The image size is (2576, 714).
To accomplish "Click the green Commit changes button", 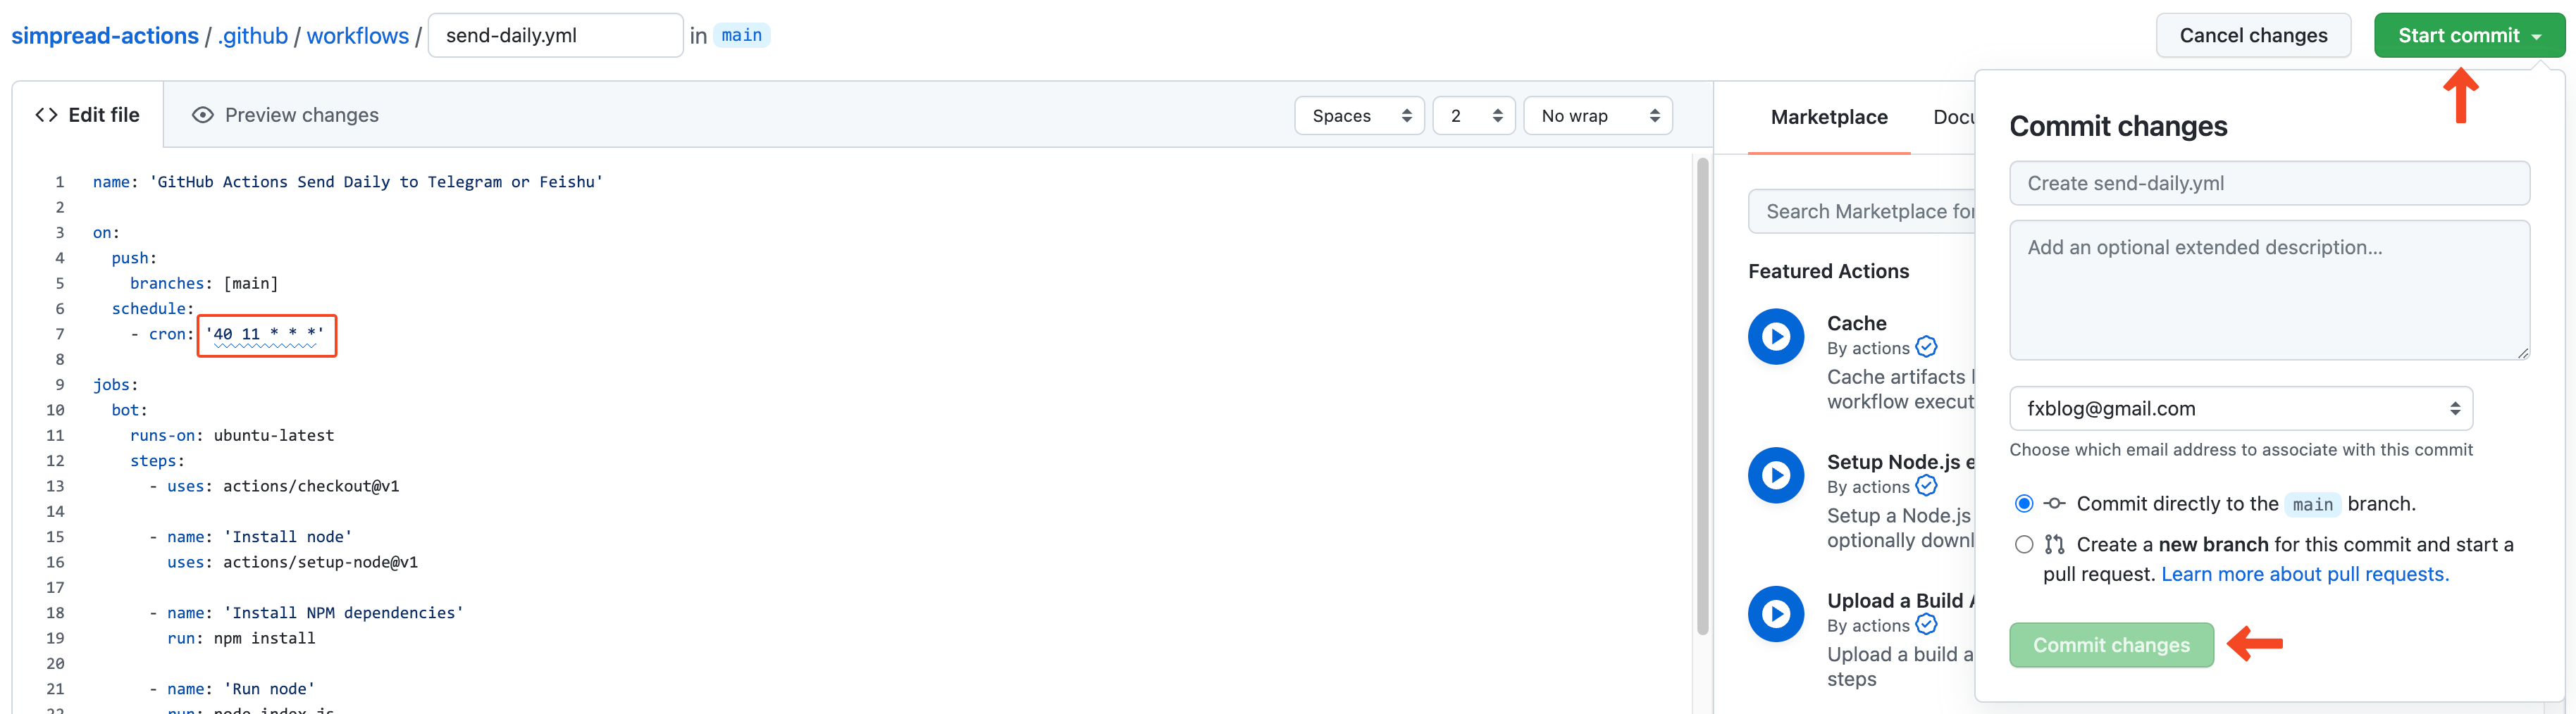I will pyautogui.click(x=2111, y=645).
